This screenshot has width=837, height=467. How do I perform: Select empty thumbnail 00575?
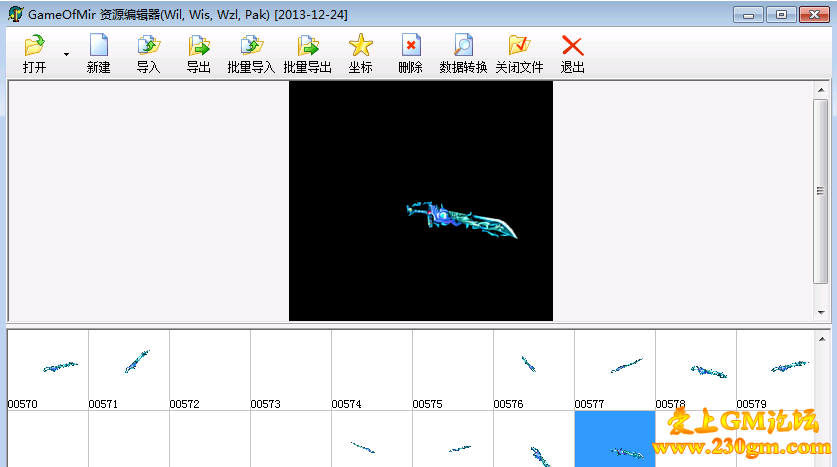click(x=453, y=370)
